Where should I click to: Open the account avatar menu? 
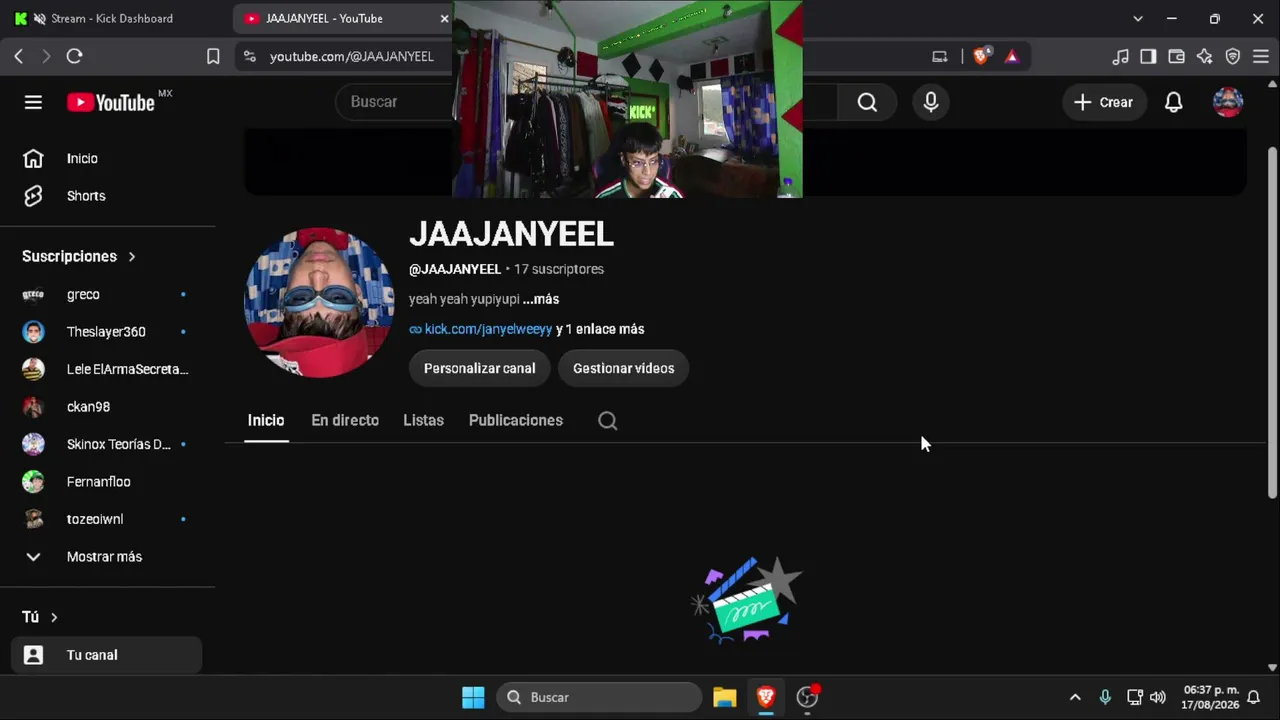coord(1228,102)
